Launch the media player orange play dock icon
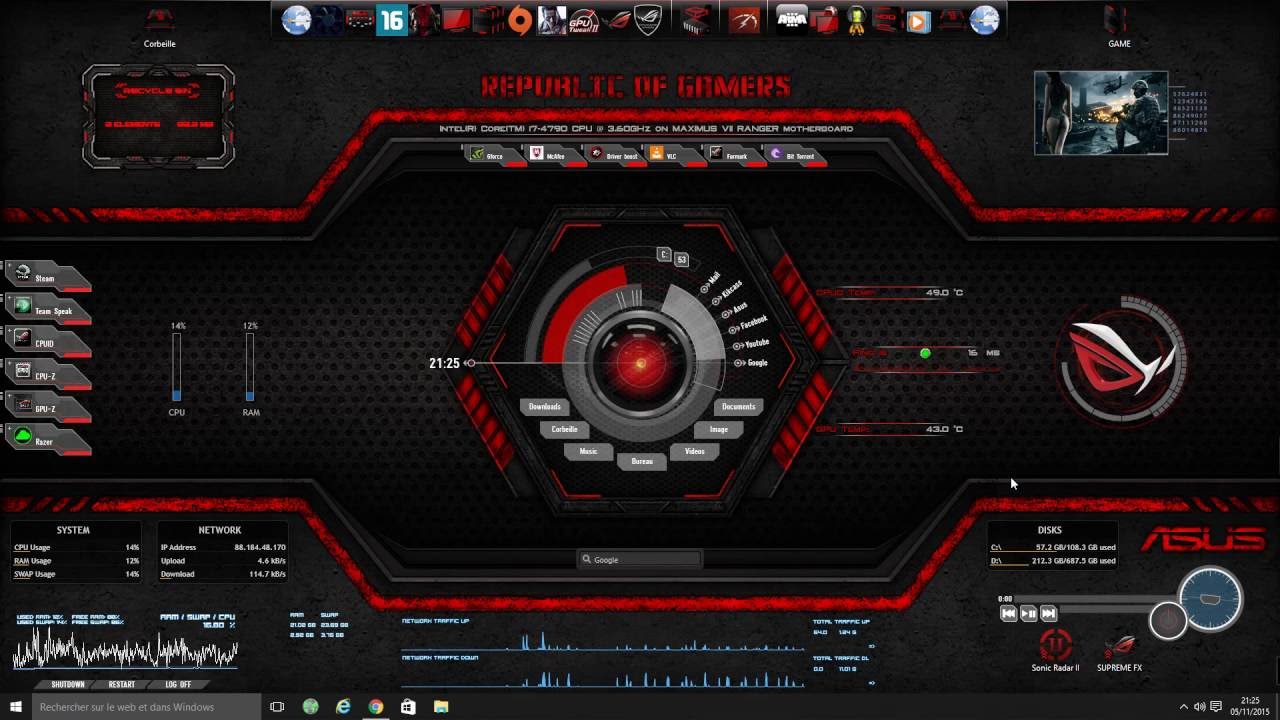Screen dimensions: 1280x720 click(x=918, y=20)
